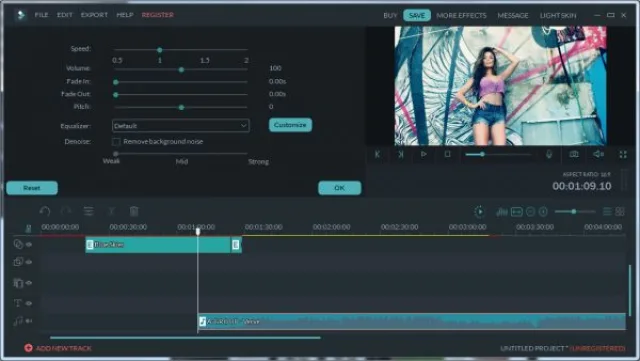Select the music track note icon
Image resolution: width=640 pixels, height=361 pixels.
tap(18, 321)
